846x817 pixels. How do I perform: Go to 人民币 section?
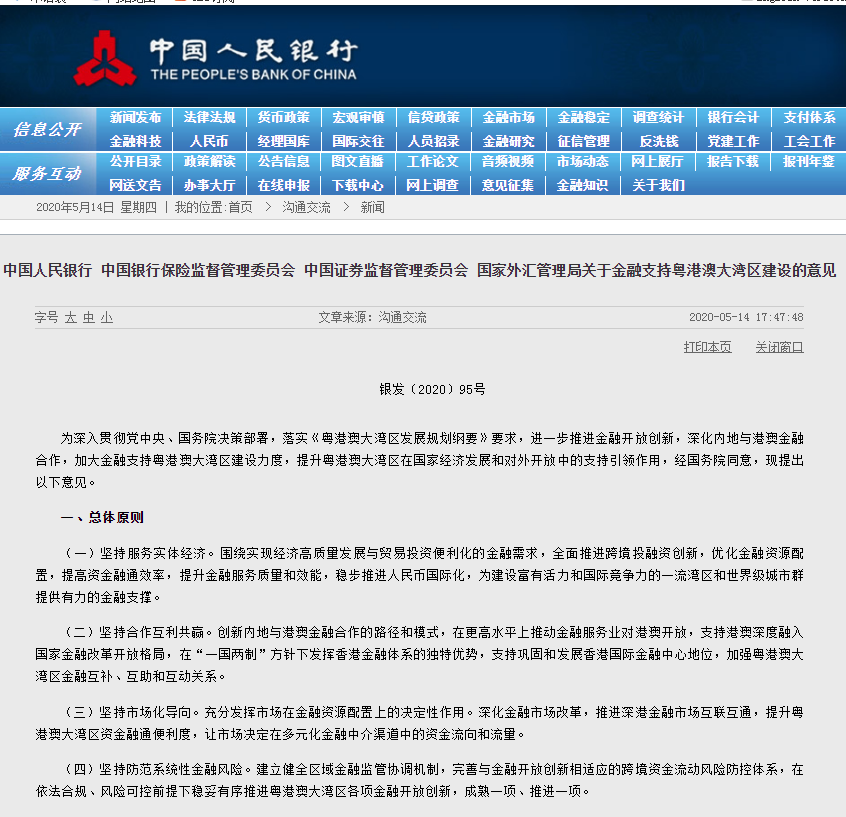pyautogui.click(x=209, y=141)
